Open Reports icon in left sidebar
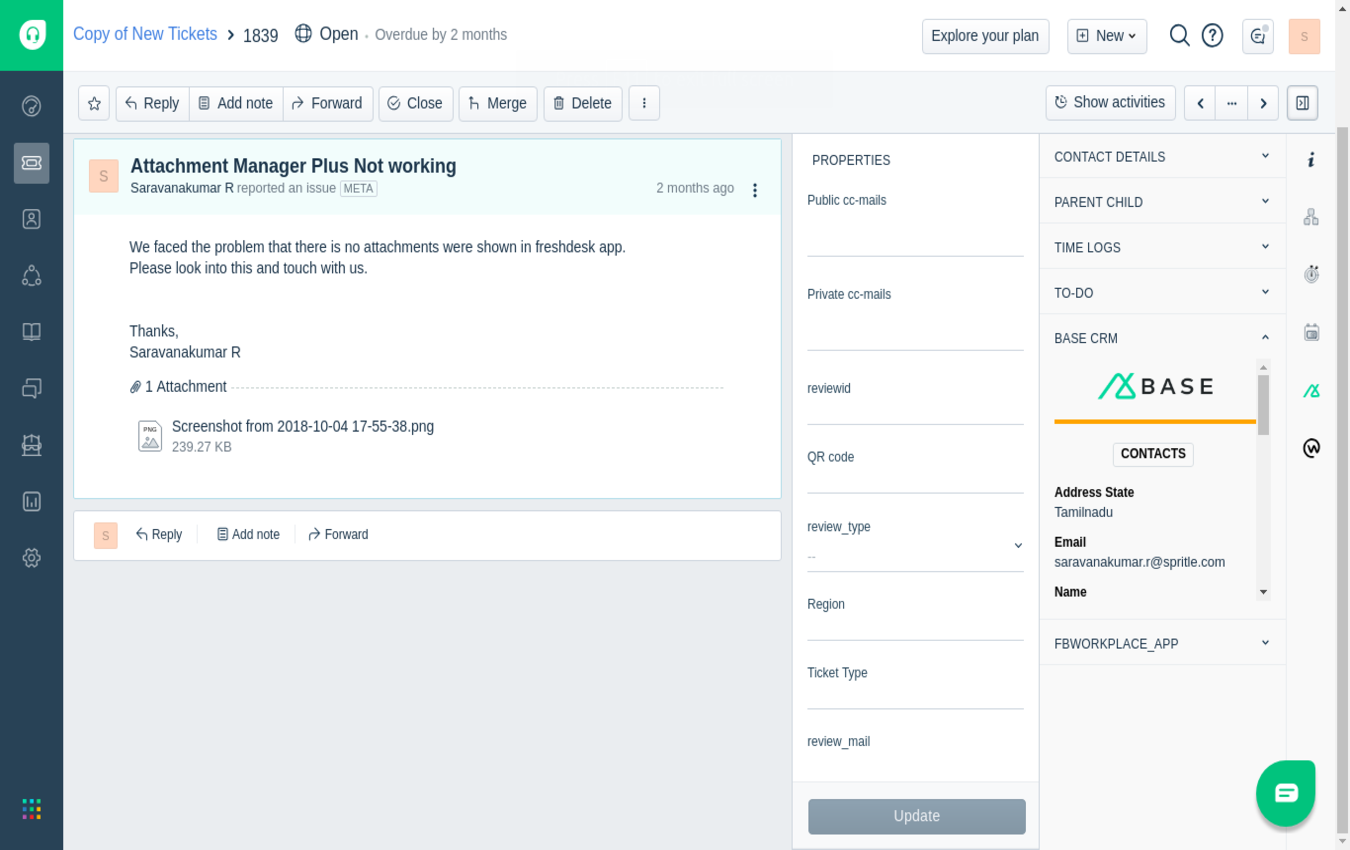Viewport: 1350px width, 850px height. 32,501
